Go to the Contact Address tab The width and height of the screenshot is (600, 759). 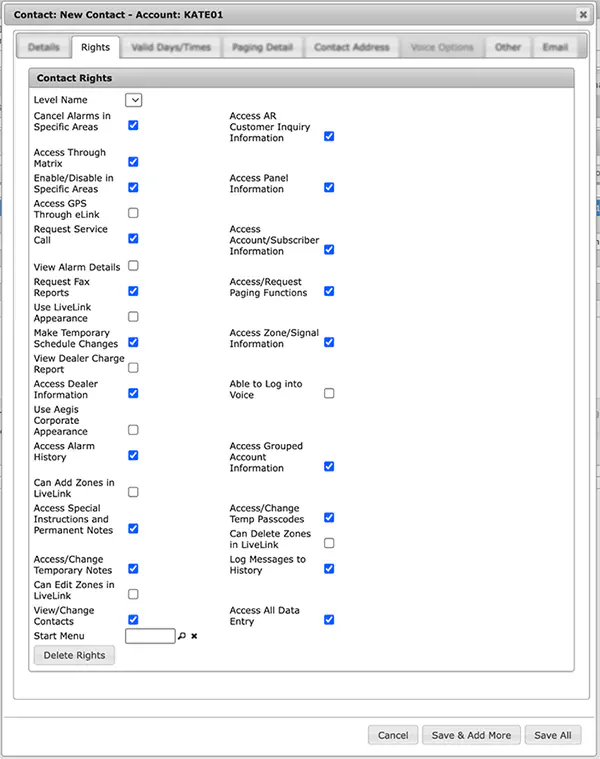(x=352, y=47)
